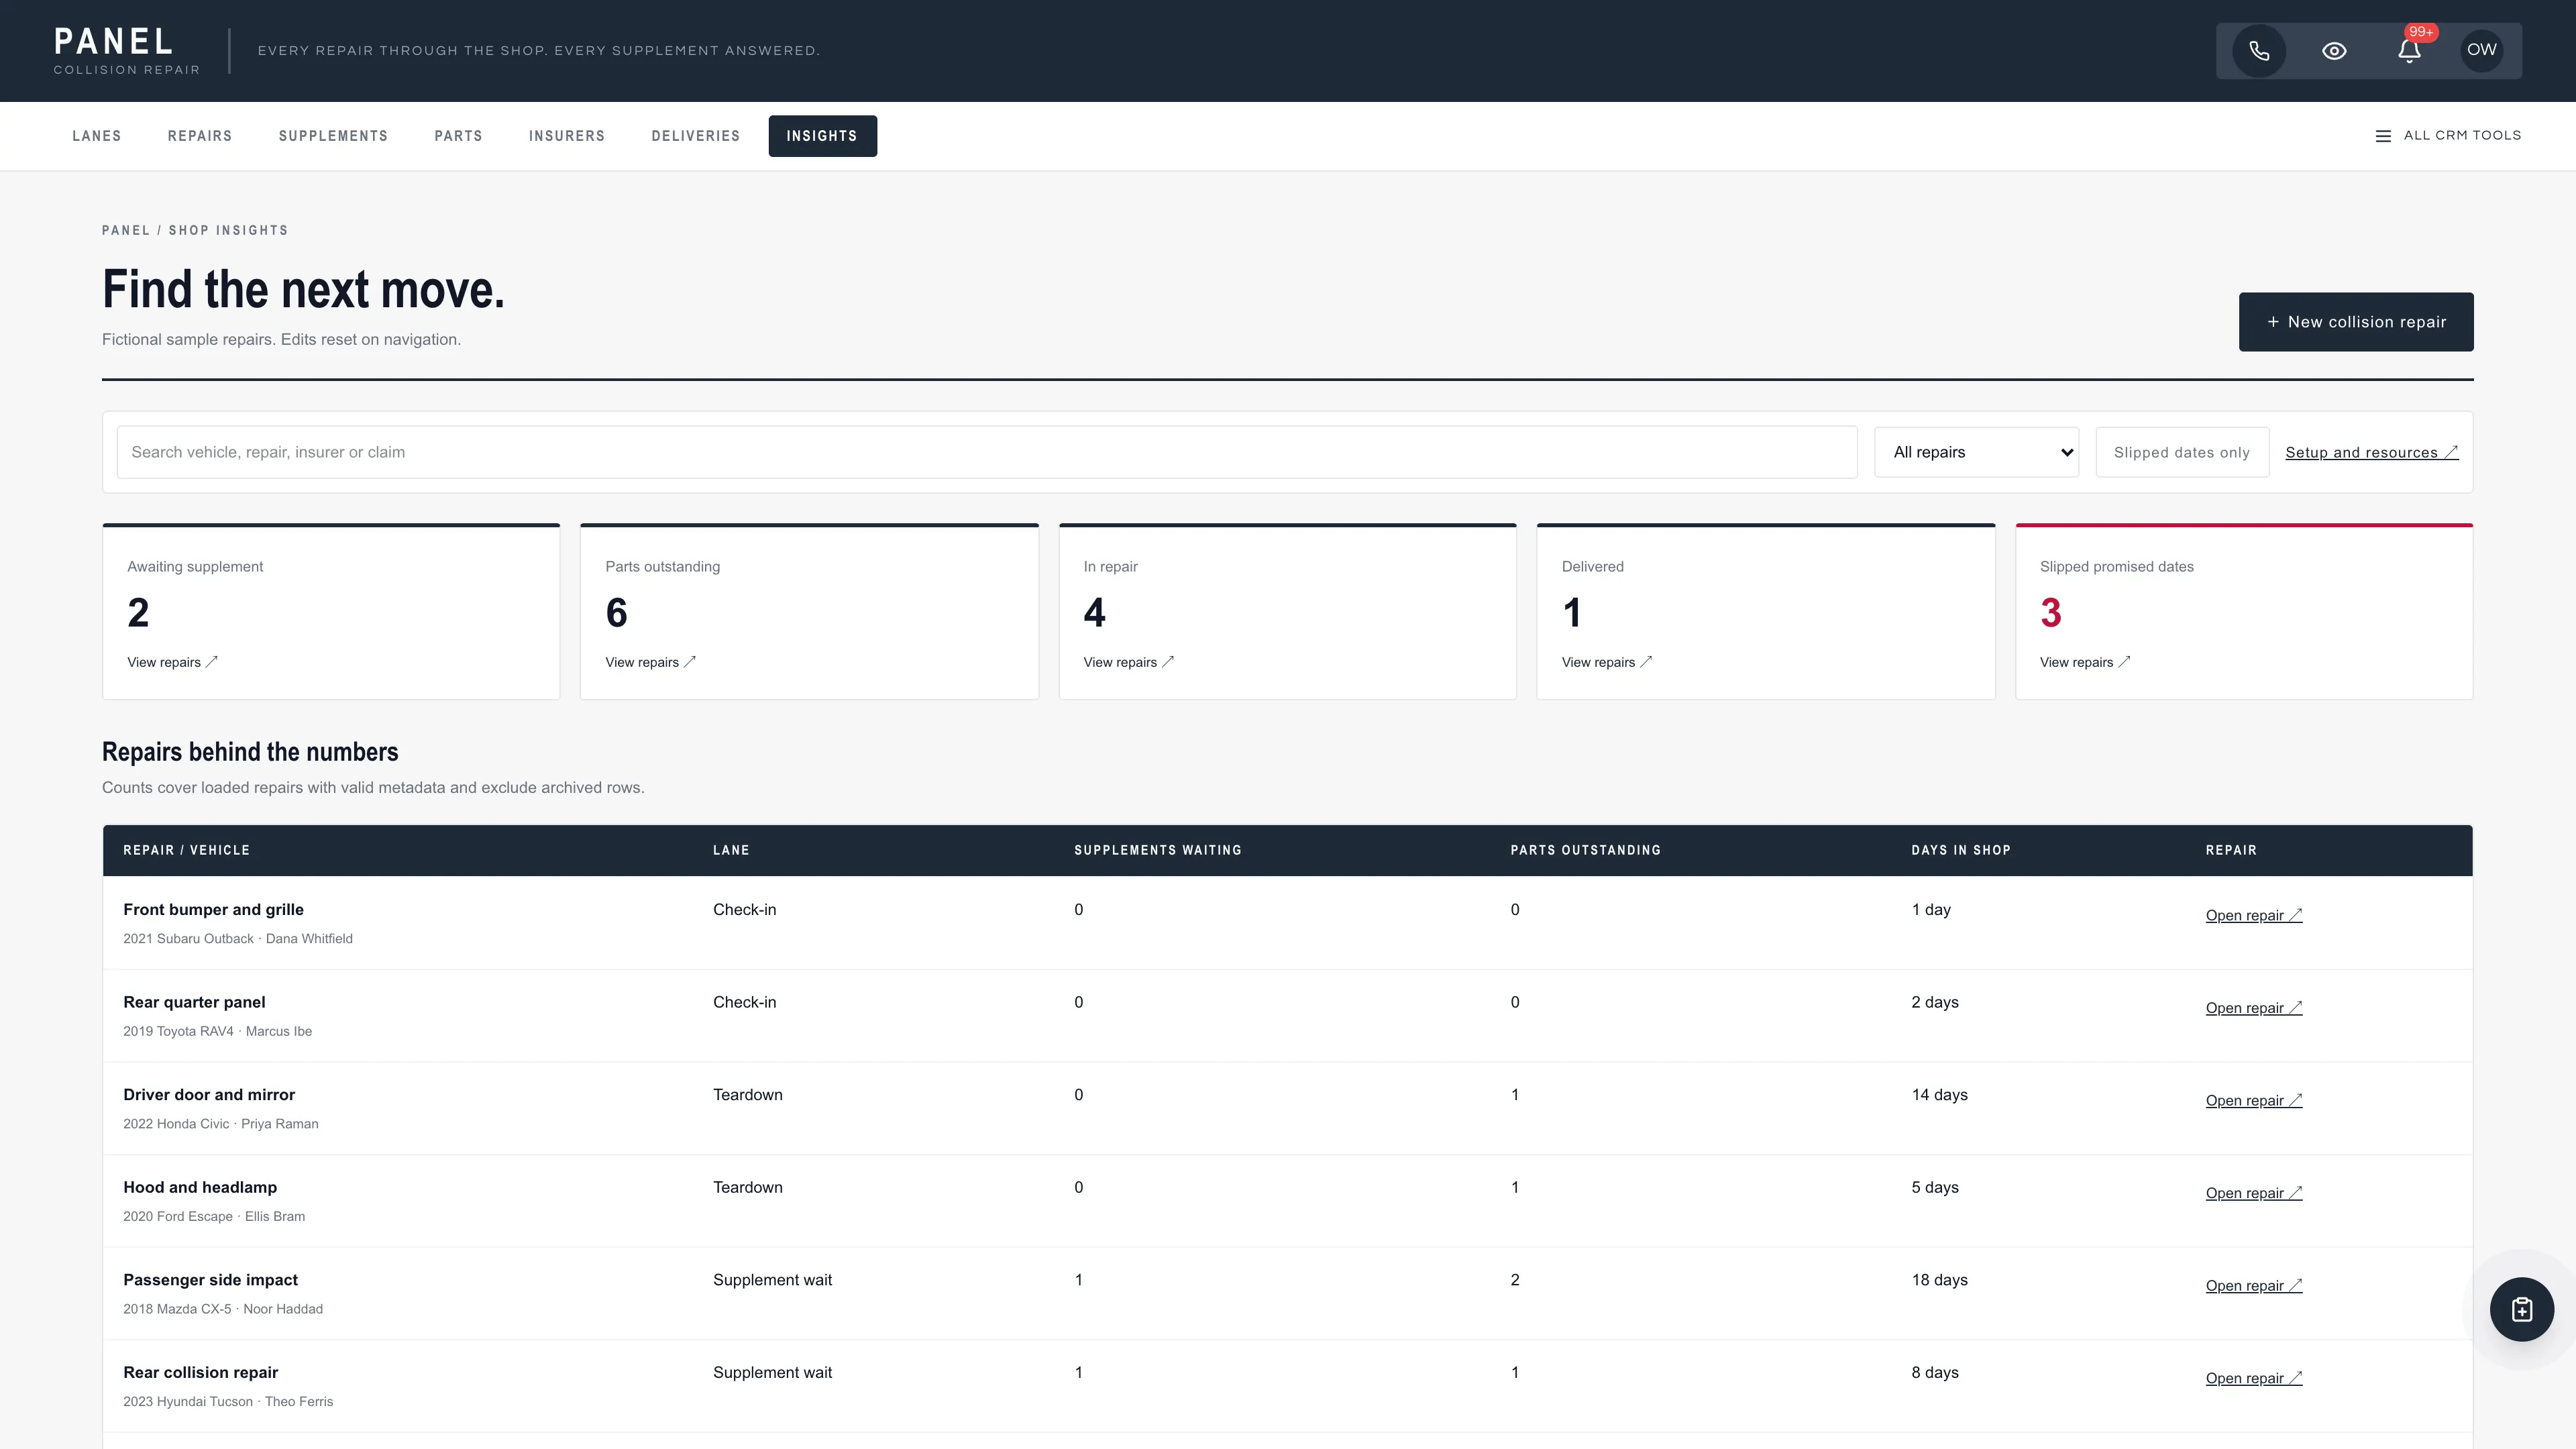Go to the Lanes tab
The image size is (2576, 1449).
tap(97, 136)
